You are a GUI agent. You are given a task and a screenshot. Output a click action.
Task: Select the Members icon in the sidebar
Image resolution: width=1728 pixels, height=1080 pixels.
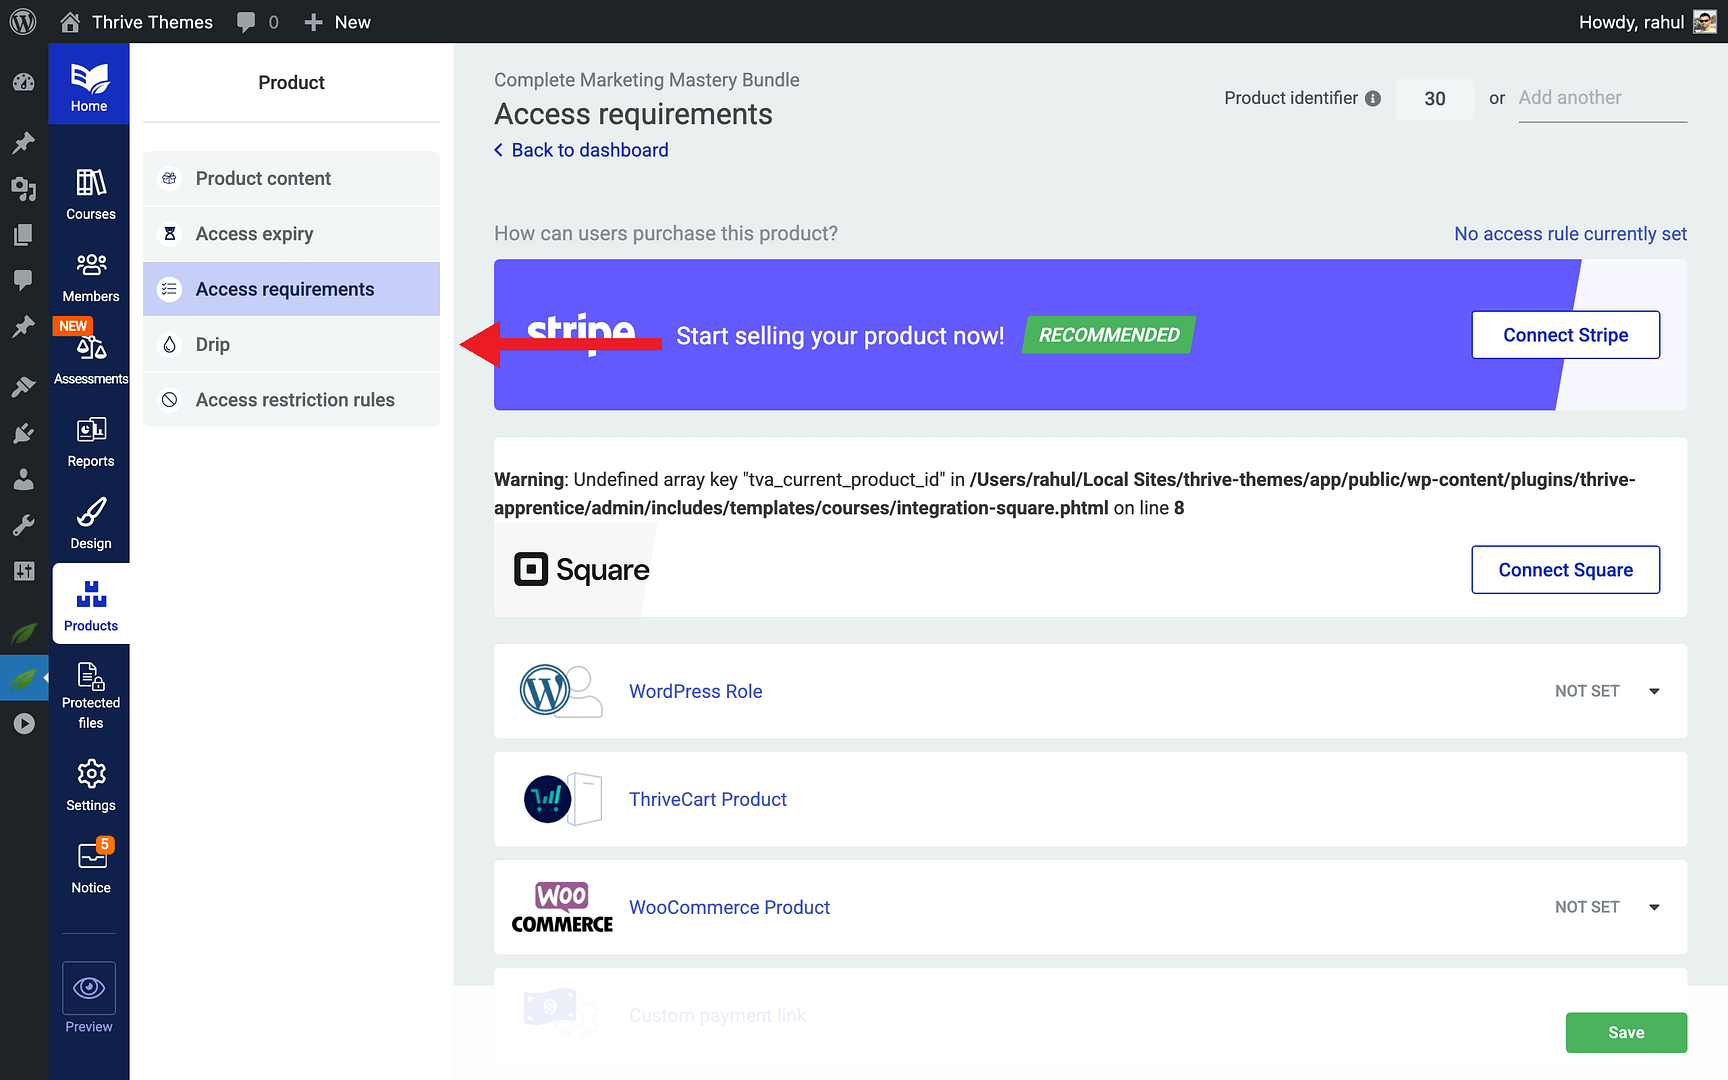point(90,272)
